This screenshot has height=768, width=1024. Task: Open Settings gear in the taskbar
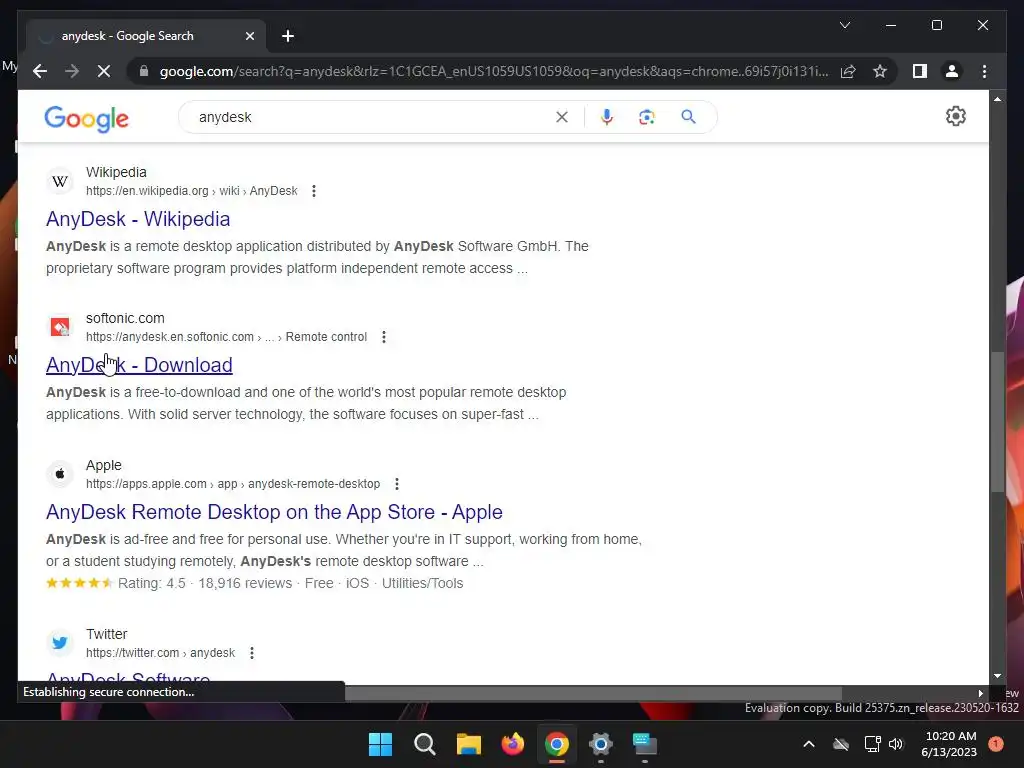[601, 744]
